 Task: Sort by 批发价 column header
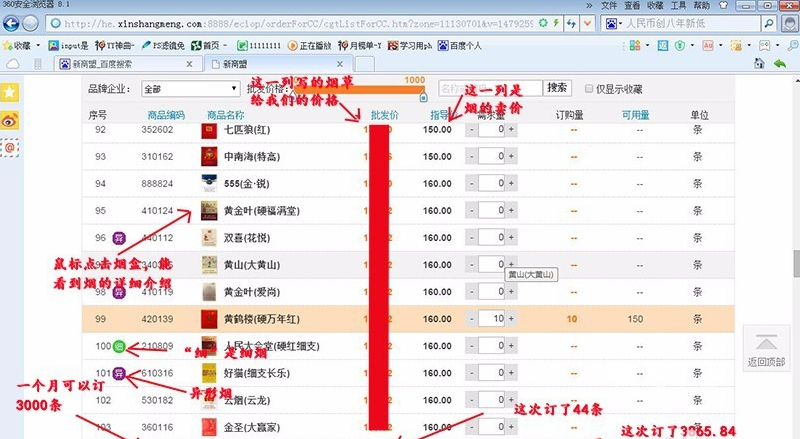384,115
